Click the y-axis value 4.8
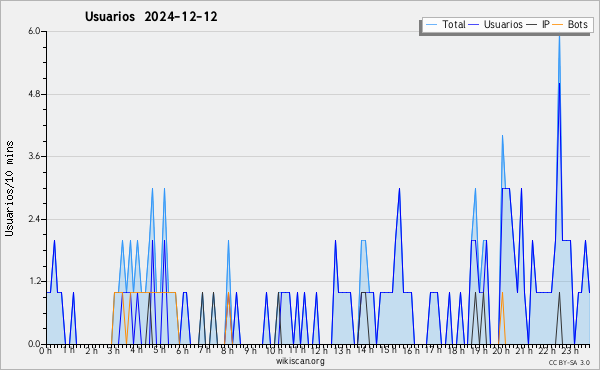 tap(34, 94)
